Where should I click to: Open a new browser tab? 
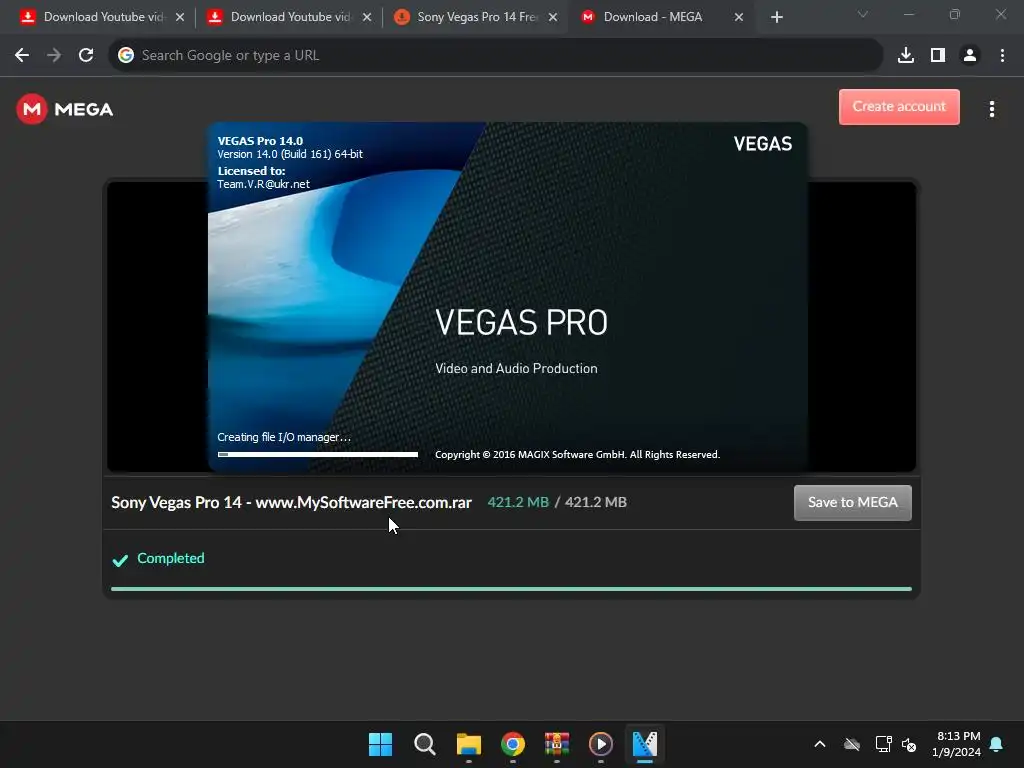(776, 17)
